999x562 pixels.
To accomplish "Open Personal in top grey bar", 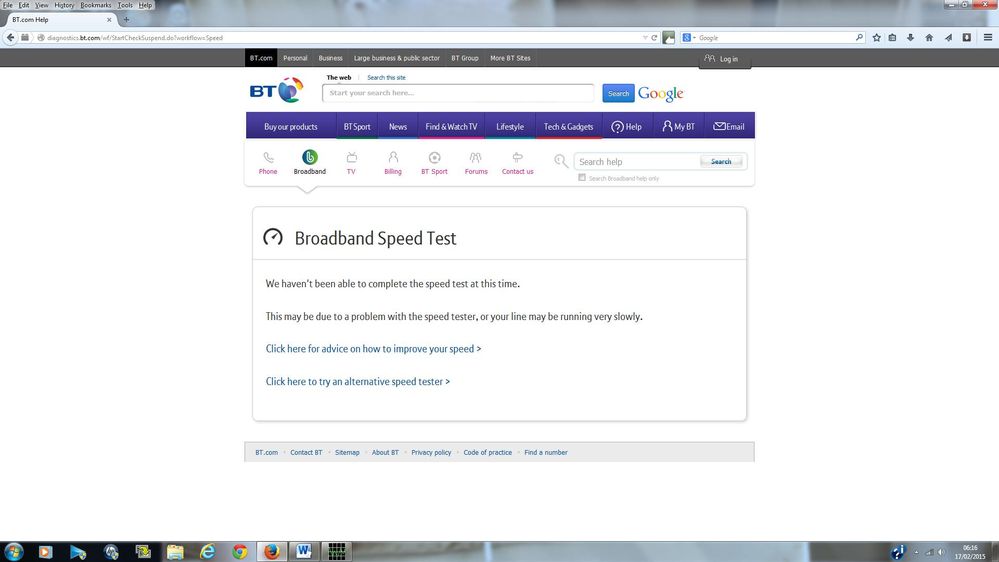I will 295,58.
